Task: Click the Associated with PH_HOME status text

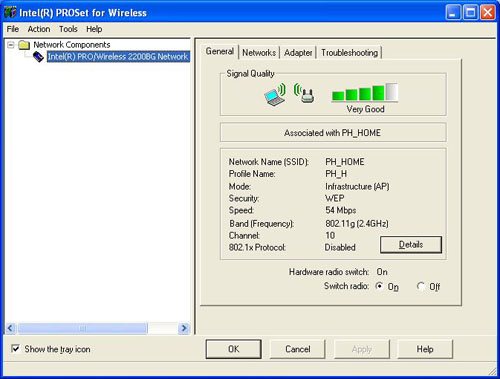Action: pyautogui.click(x=332, y=133)
